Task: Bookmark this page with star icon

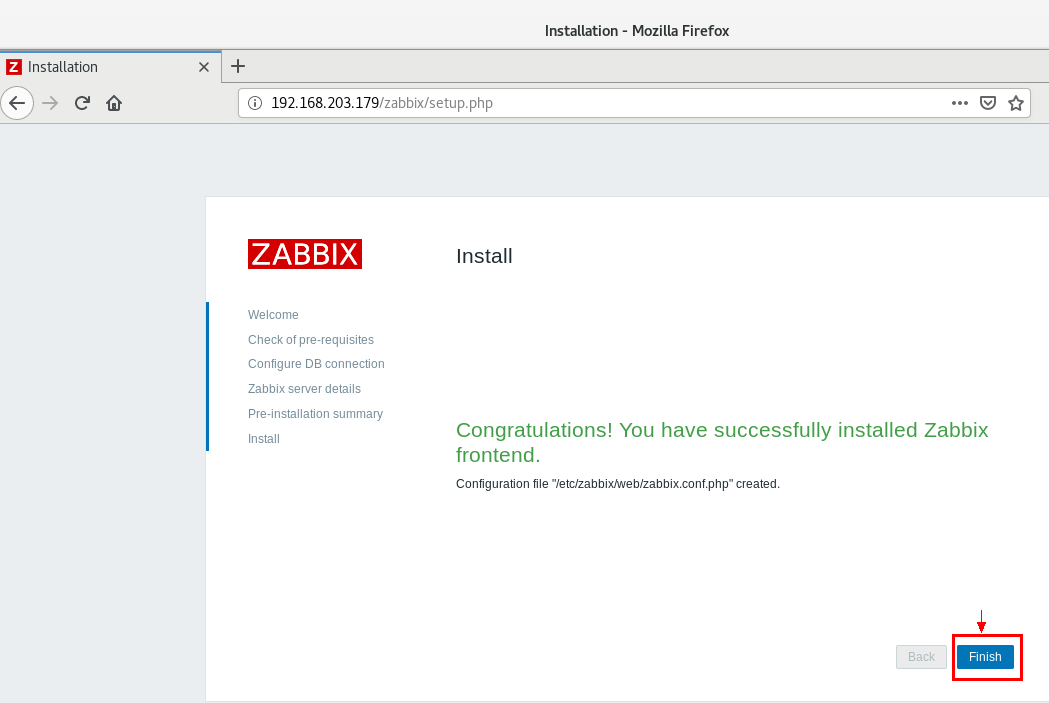Action: pos(1016,103)
